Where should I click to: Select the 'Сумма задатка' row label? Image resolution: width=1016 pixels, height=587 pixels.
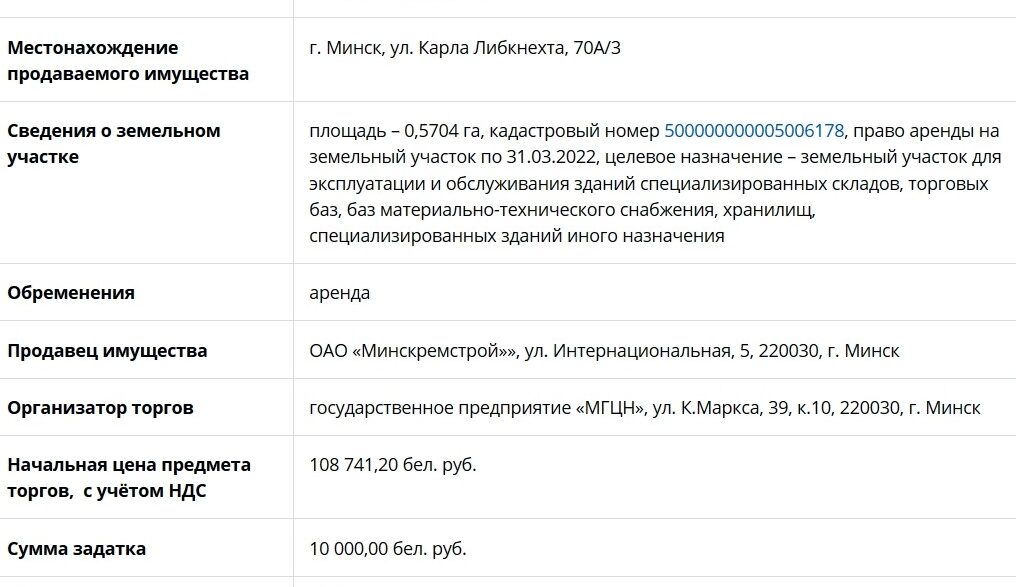76,549
